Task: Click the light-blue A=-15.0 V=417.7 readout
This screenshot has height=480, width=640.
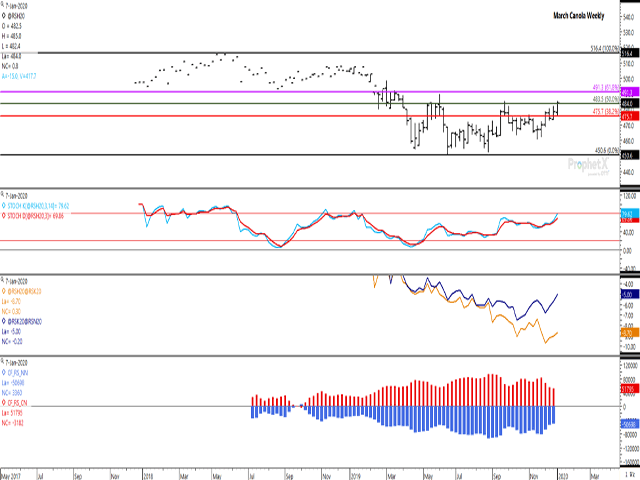Action: coord(19,76)
